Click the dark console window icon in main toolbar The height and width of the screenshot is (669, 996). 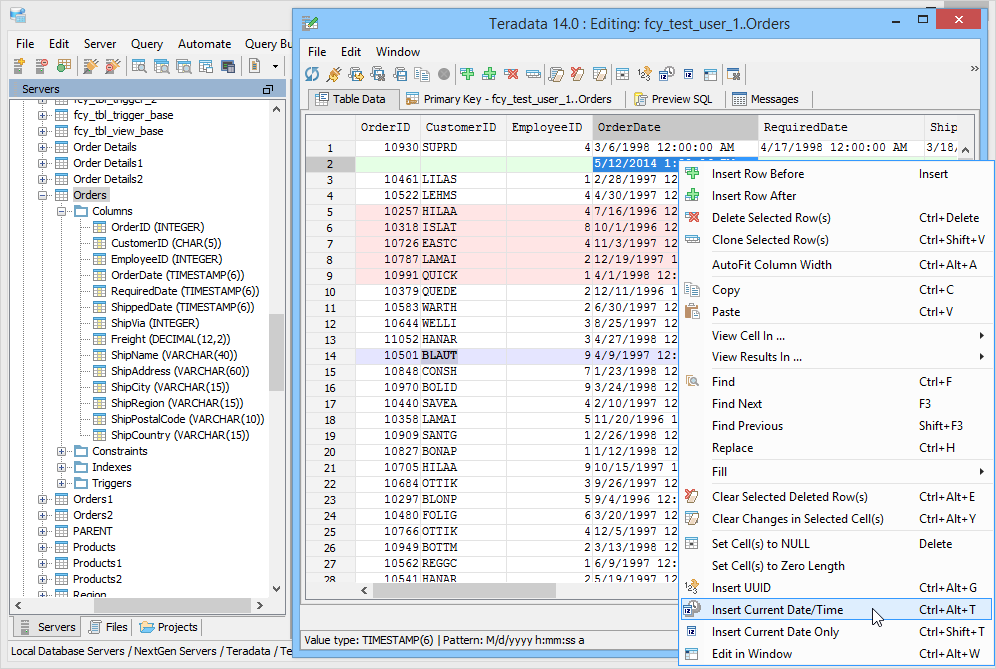click(228, 65)
